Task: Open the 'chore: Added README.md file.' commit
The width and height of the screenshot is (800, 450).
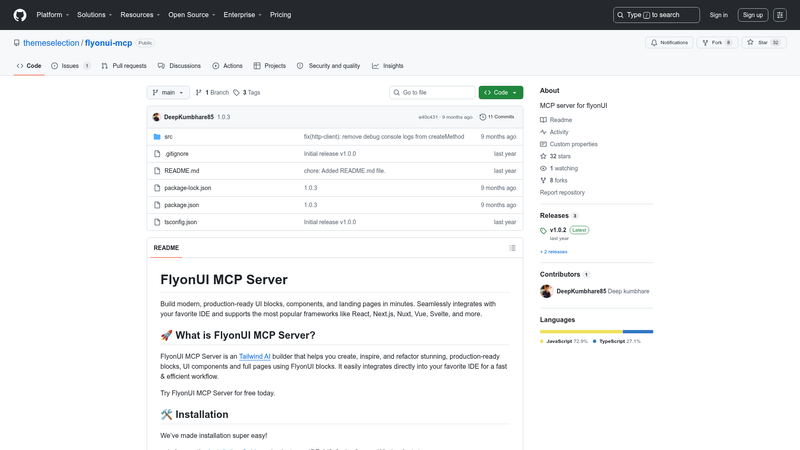Action: pos(344,171)
